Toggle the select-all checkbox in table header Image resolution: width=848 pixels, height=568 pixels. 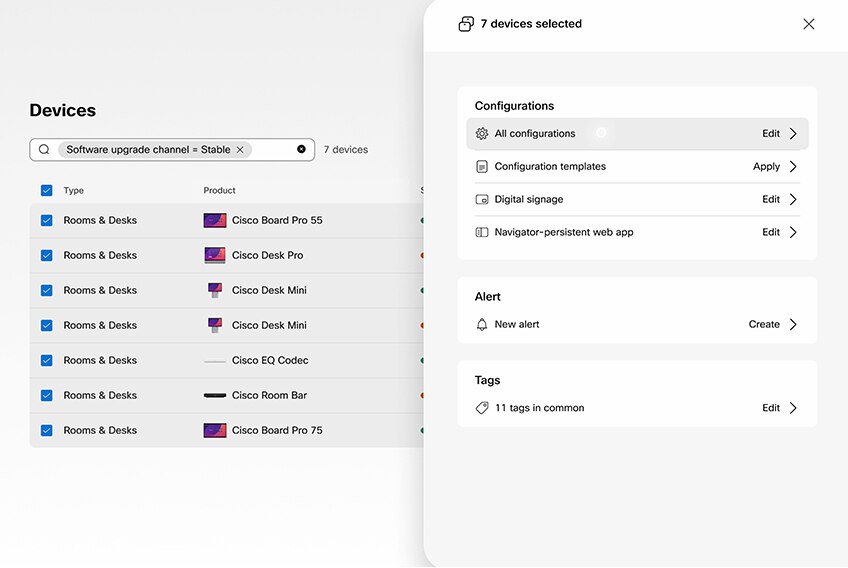47,190
